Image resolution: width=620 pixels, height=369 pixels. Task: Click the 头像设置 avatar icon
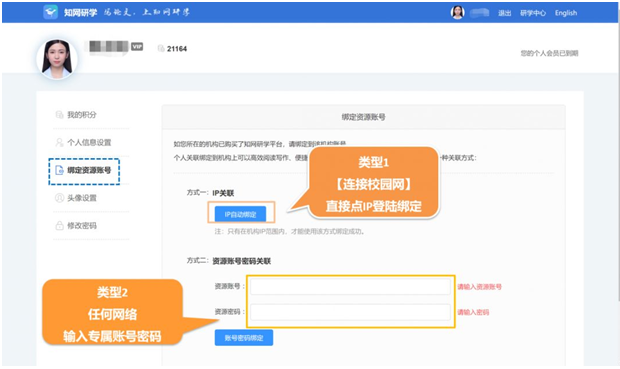59,198
